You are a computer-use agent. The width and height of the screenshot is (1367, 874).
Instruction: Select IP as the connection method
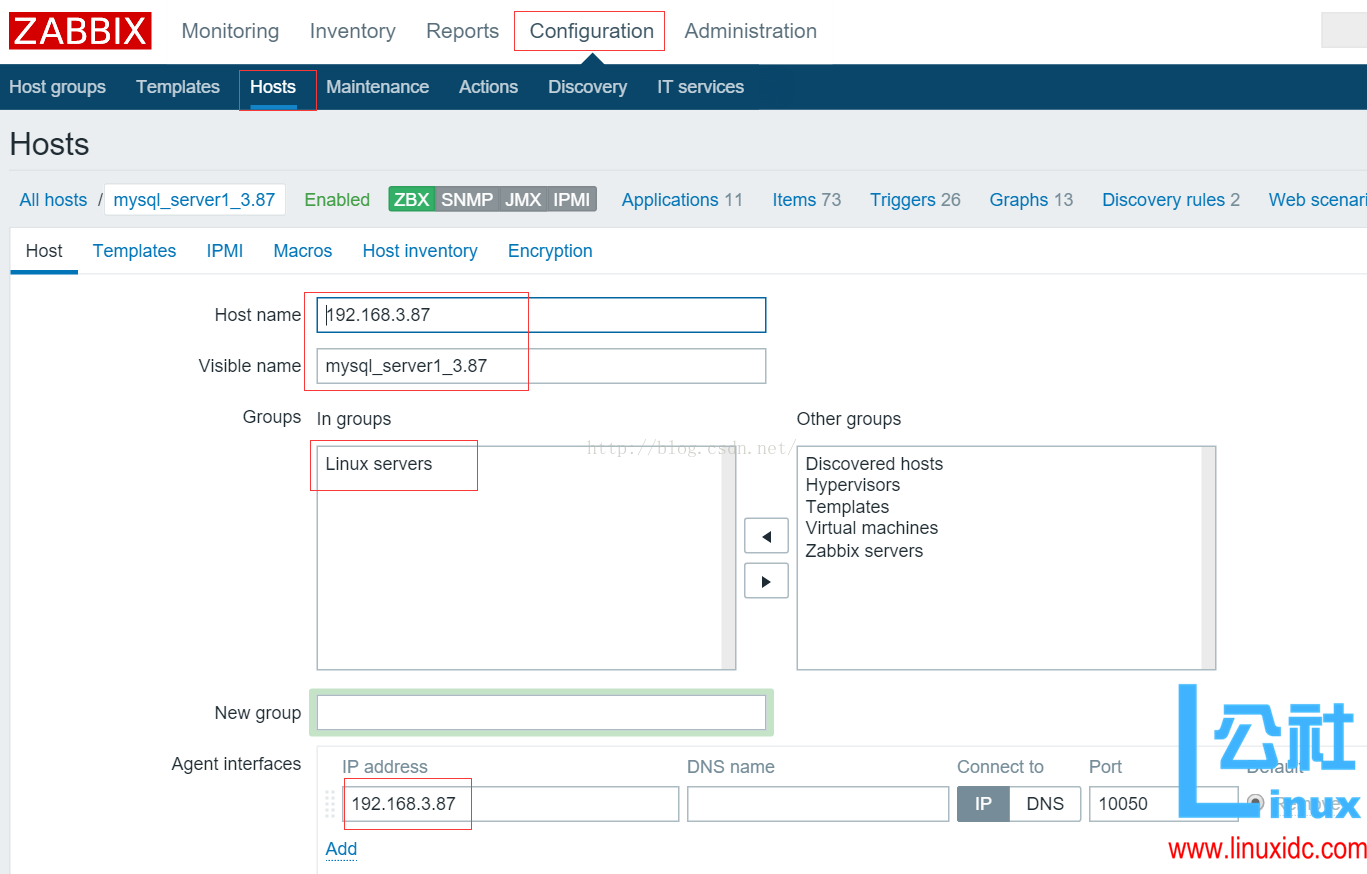click(982, 803)
